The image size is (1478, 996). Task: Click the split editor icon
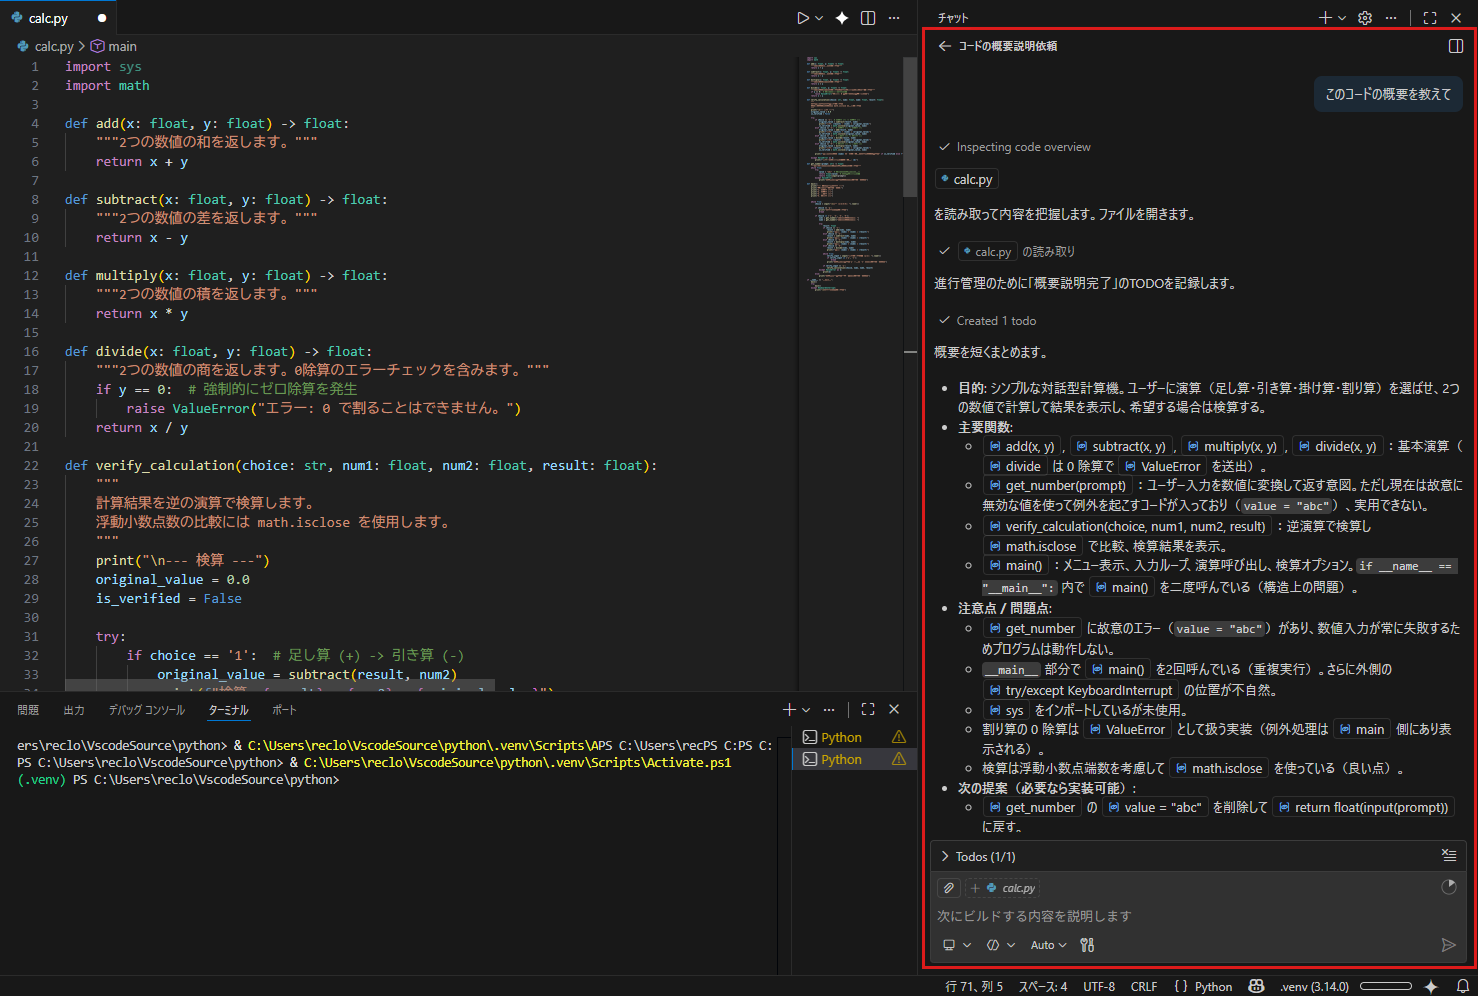click(x=868, y=18)
